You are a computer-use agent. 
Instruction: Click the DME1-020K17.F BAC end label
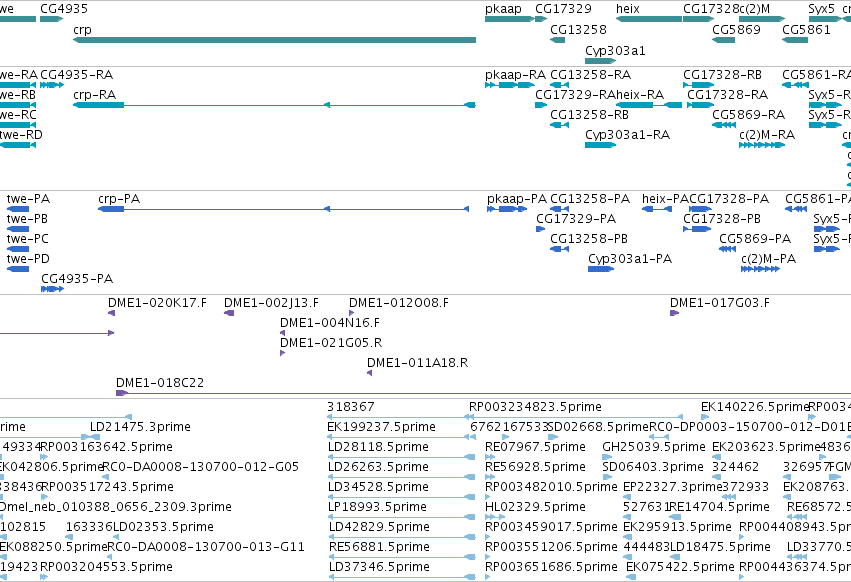click(x=157, y=303)
